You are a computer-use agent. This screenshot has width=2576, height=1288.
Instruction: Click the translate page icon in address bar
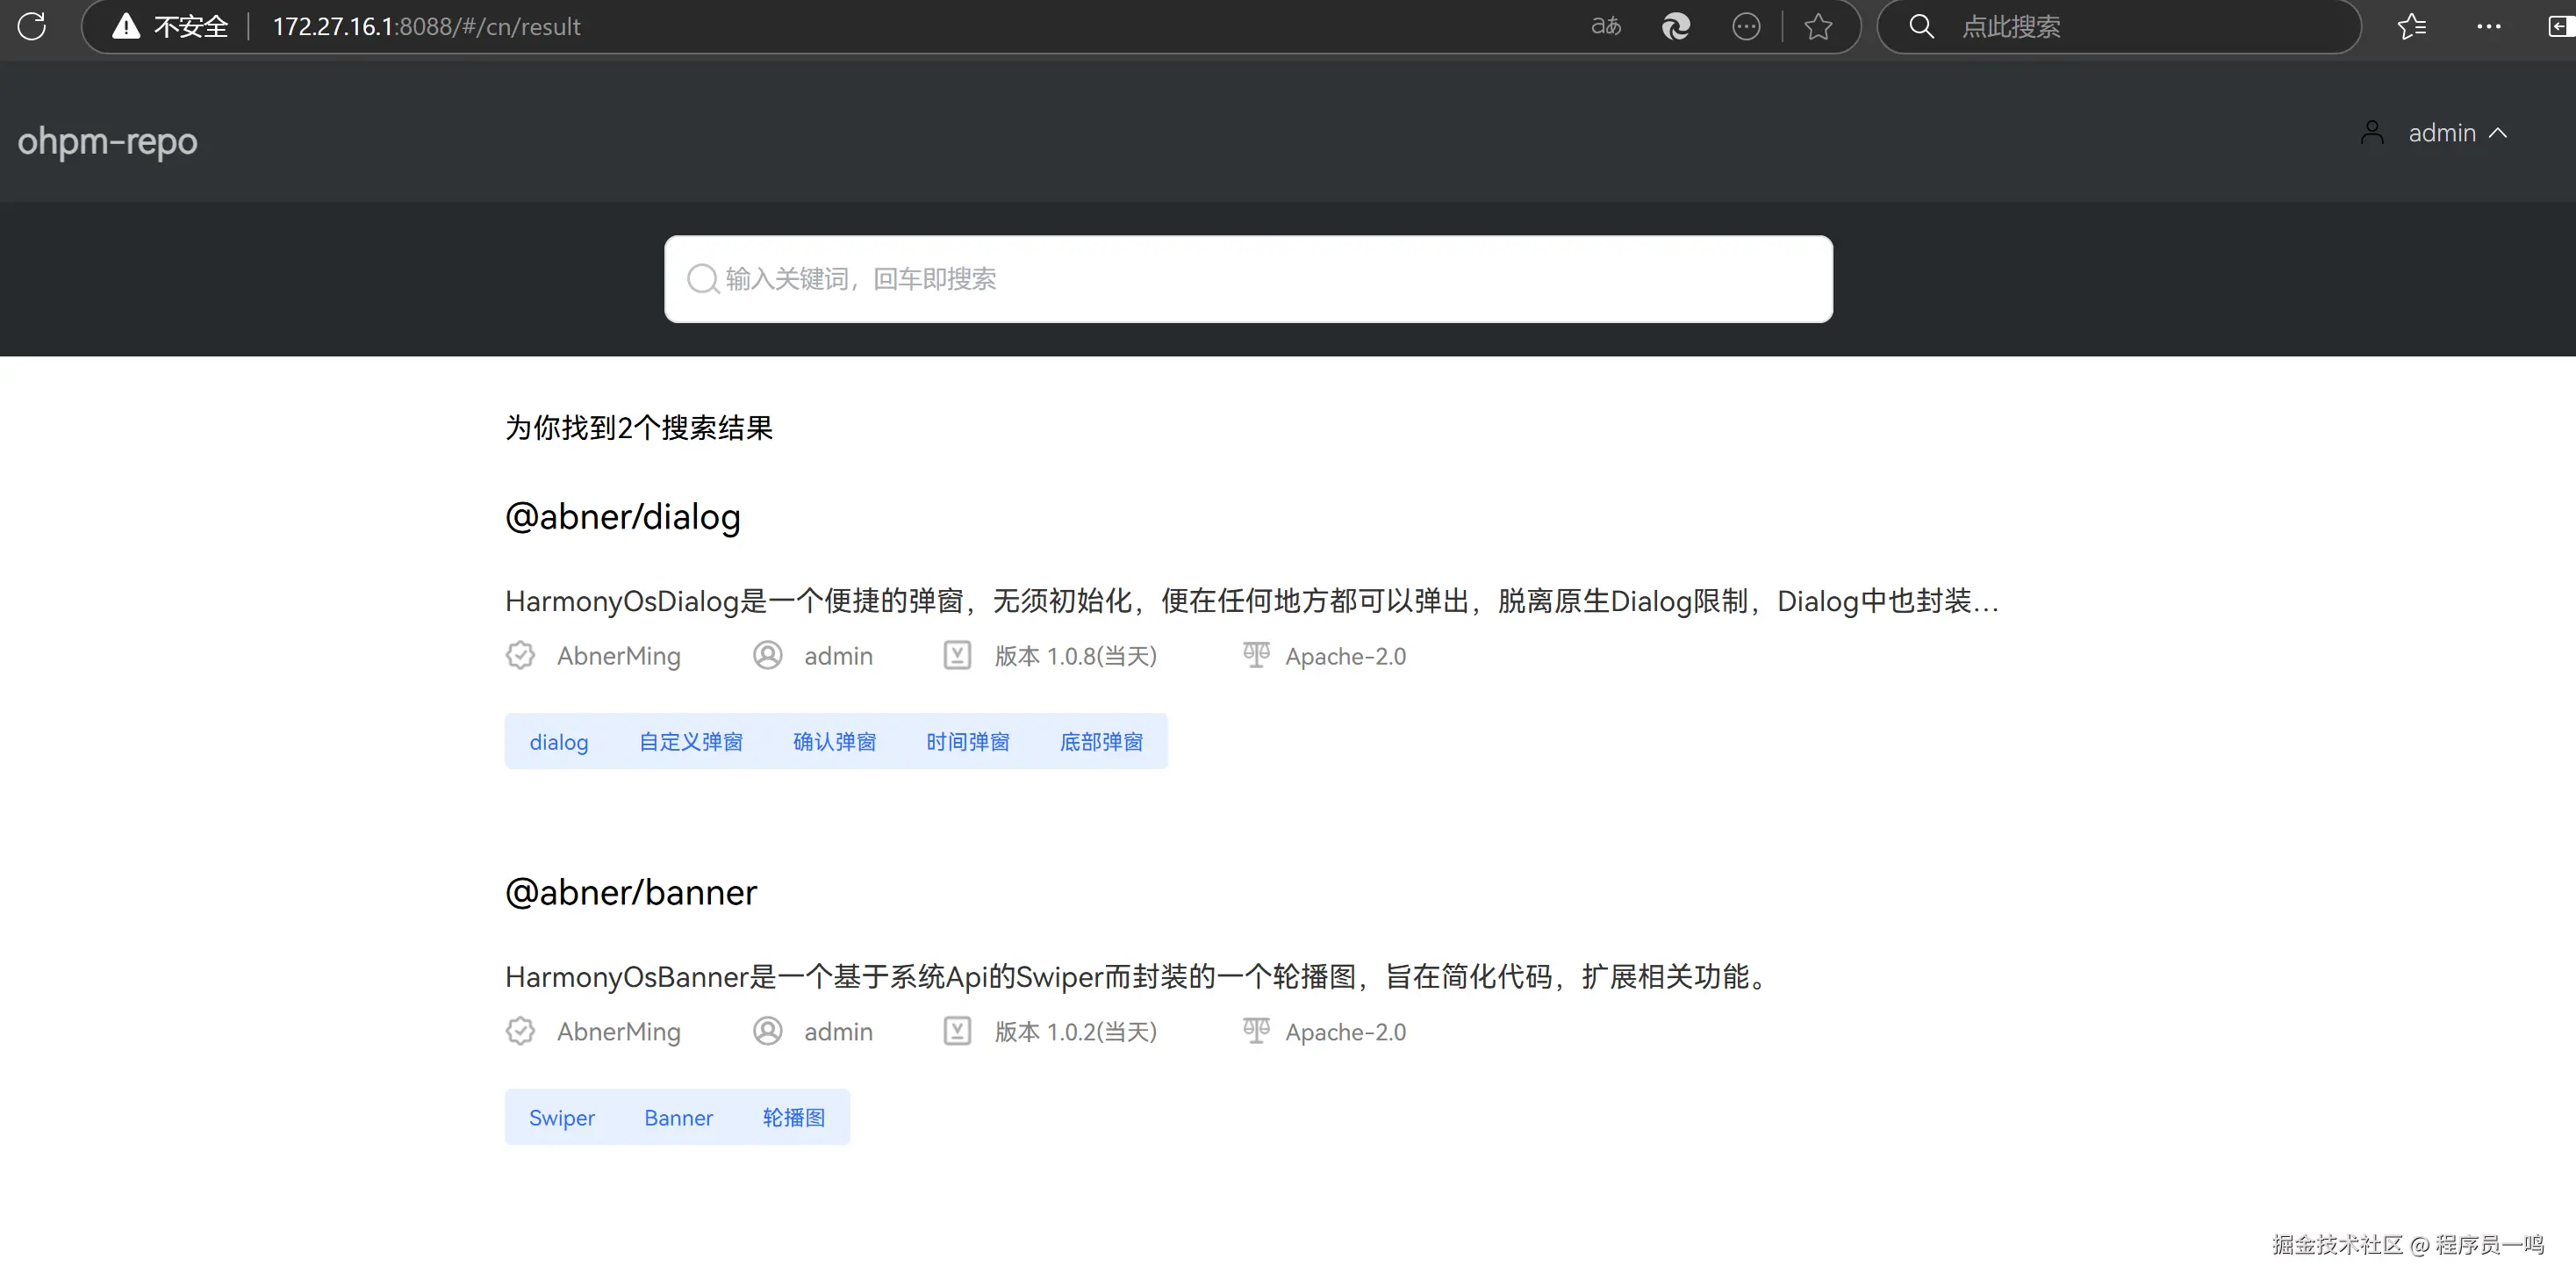point(1606,26)
